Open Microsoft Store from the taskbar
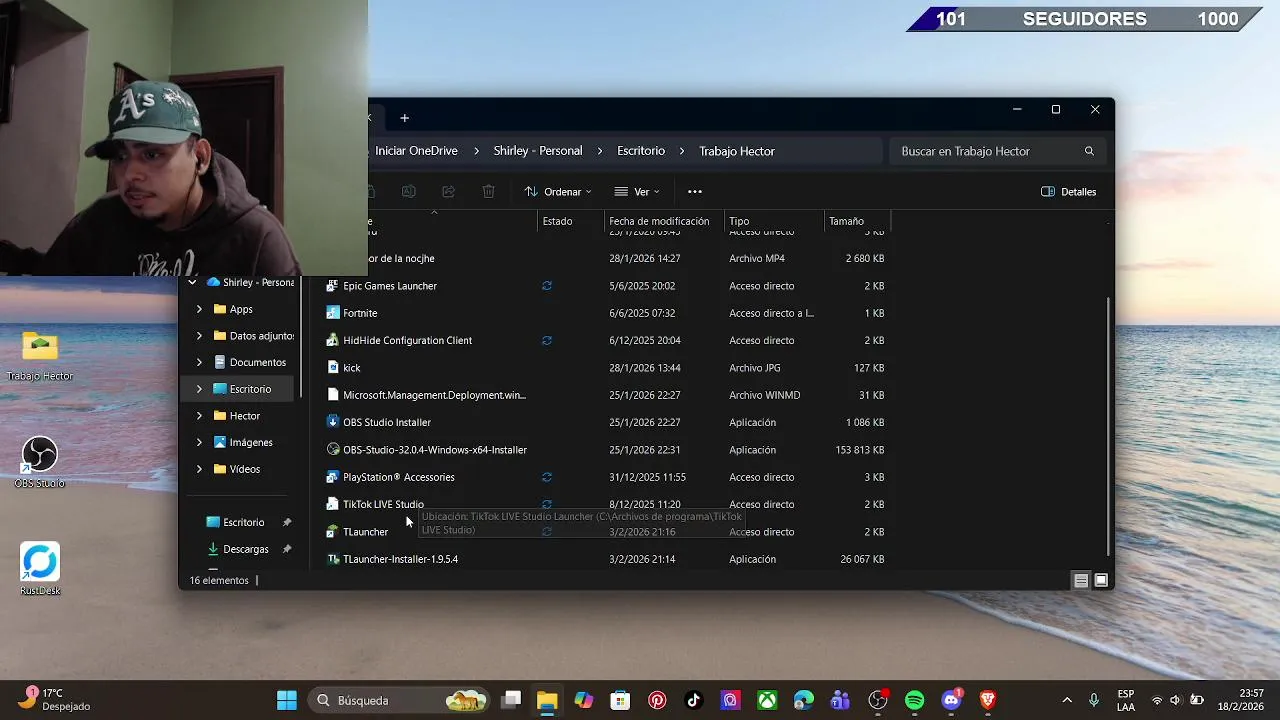1280x720 pixels. point(620,700)
